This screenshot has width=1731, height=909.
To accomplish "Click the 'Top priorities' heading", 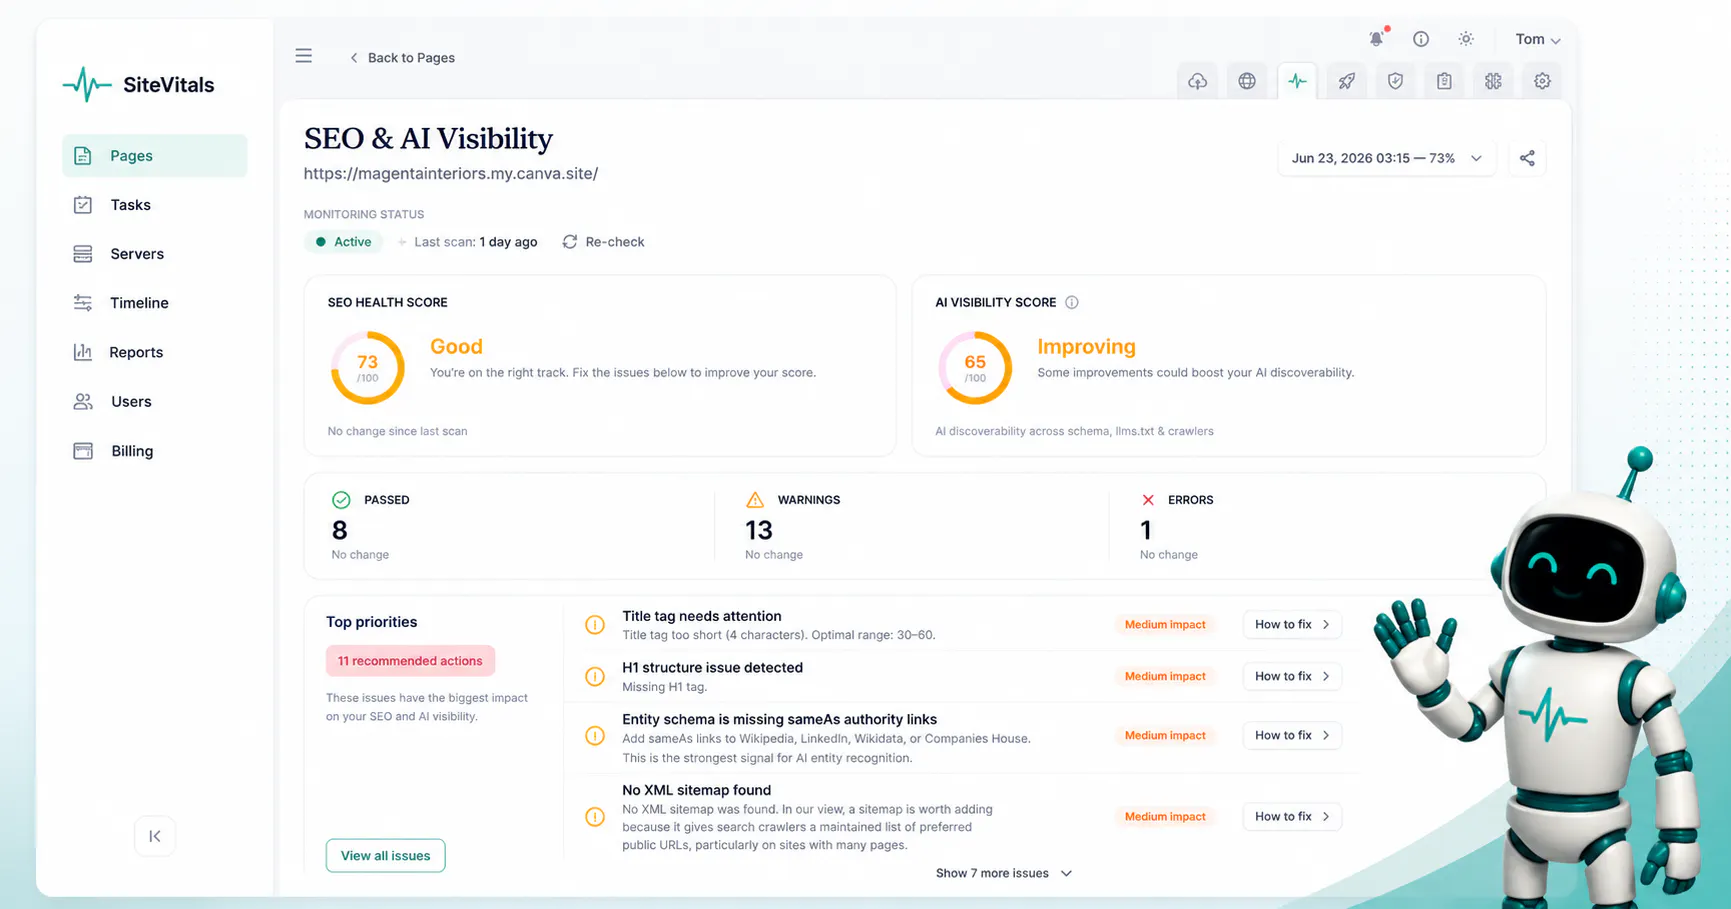I will 371,622.
